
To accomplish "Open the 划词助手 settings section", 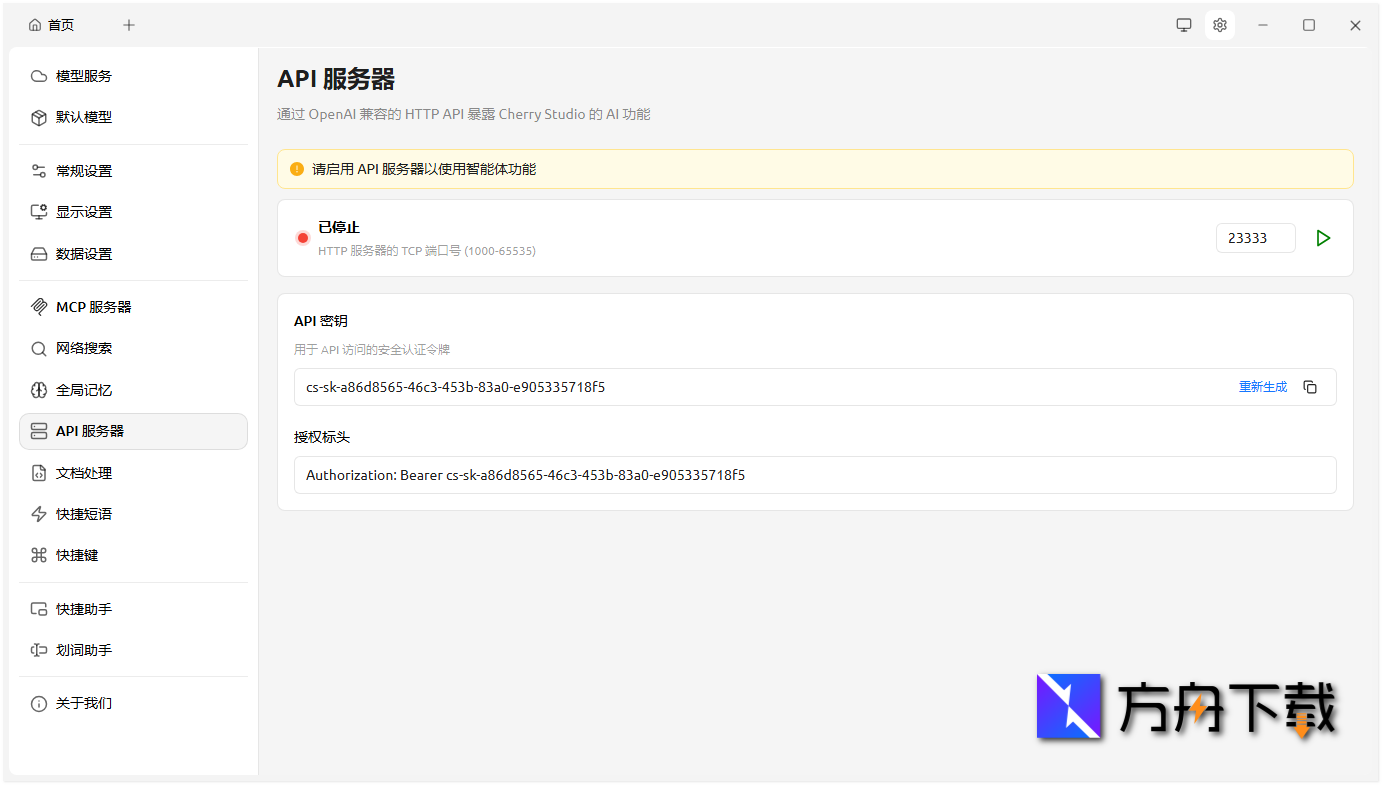I will pos(85,649).
